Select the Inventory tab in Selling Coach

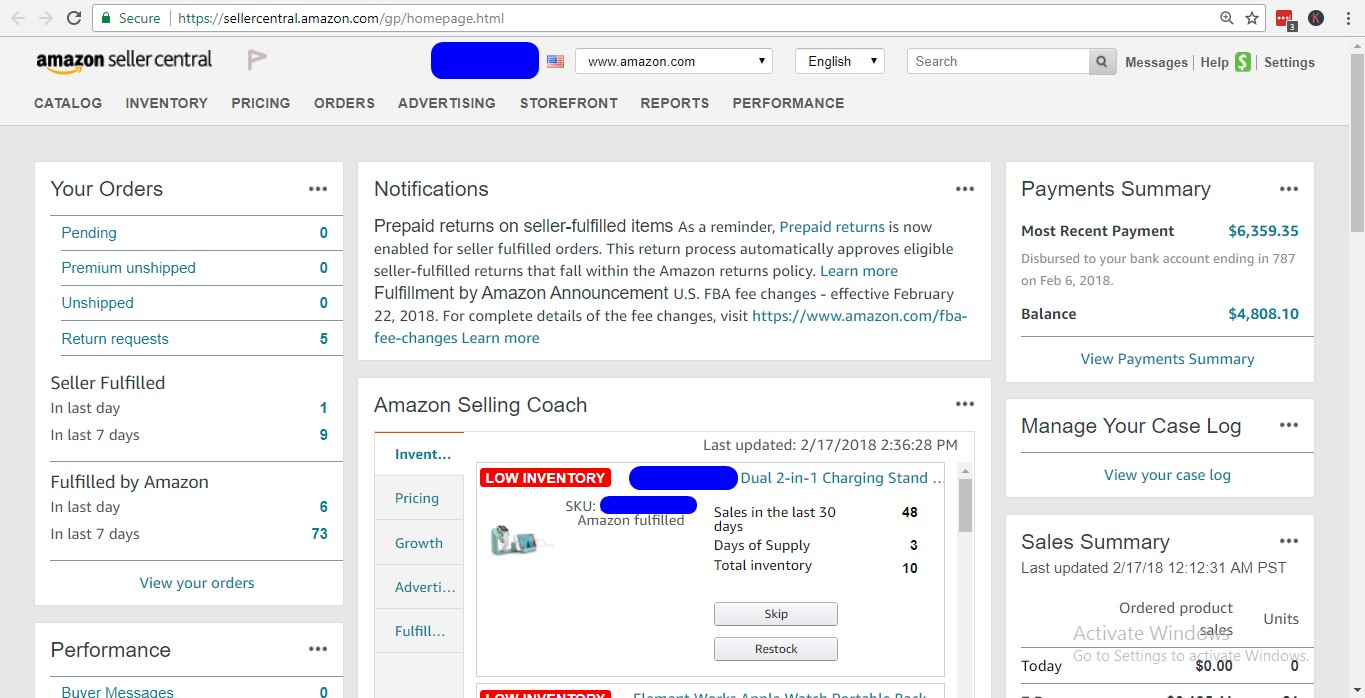419,454
